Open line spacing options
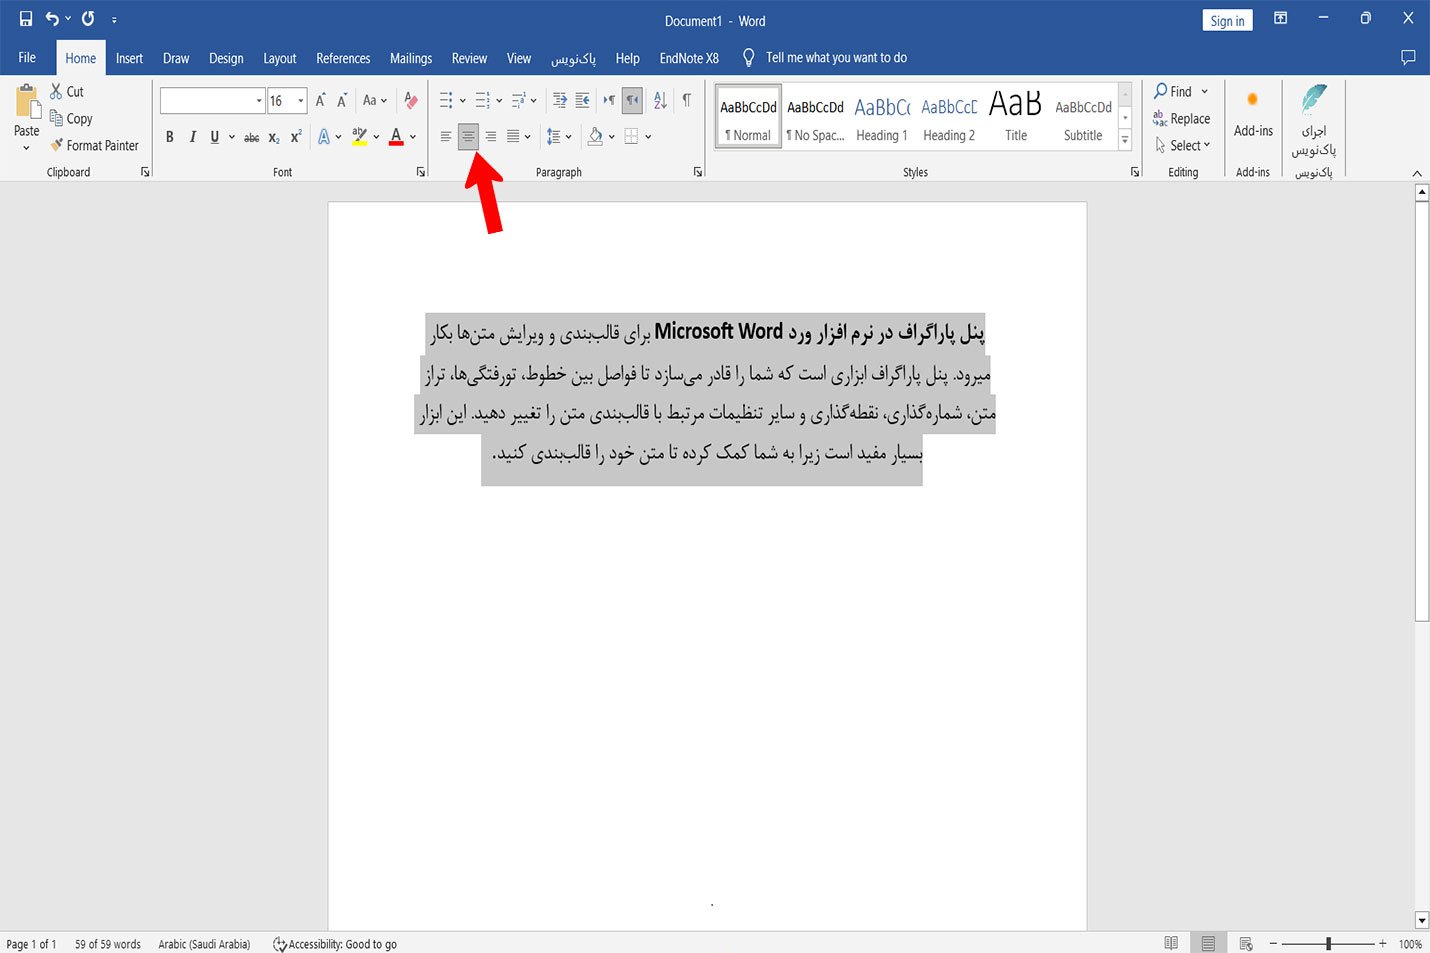This screenshot has width=1430, height=953. tap(559, 137)
